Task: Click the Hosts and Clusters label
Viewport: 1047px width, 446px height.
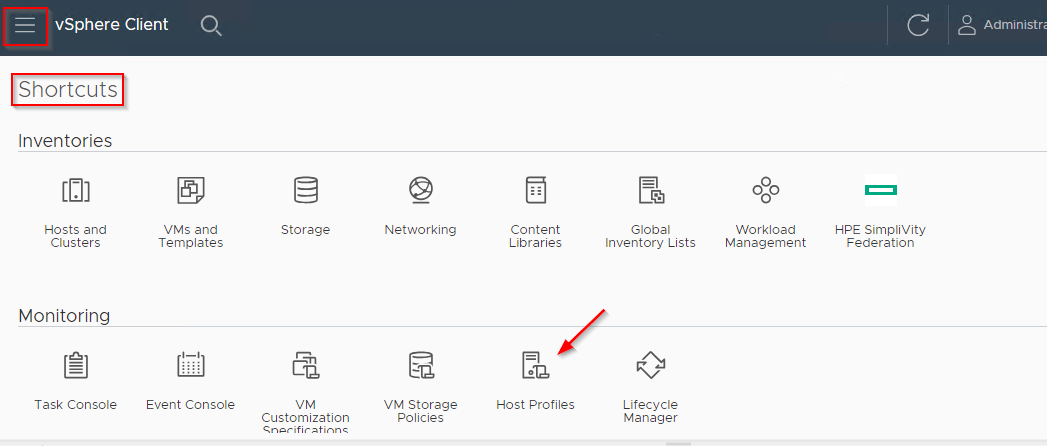Action: pos(75,236)
